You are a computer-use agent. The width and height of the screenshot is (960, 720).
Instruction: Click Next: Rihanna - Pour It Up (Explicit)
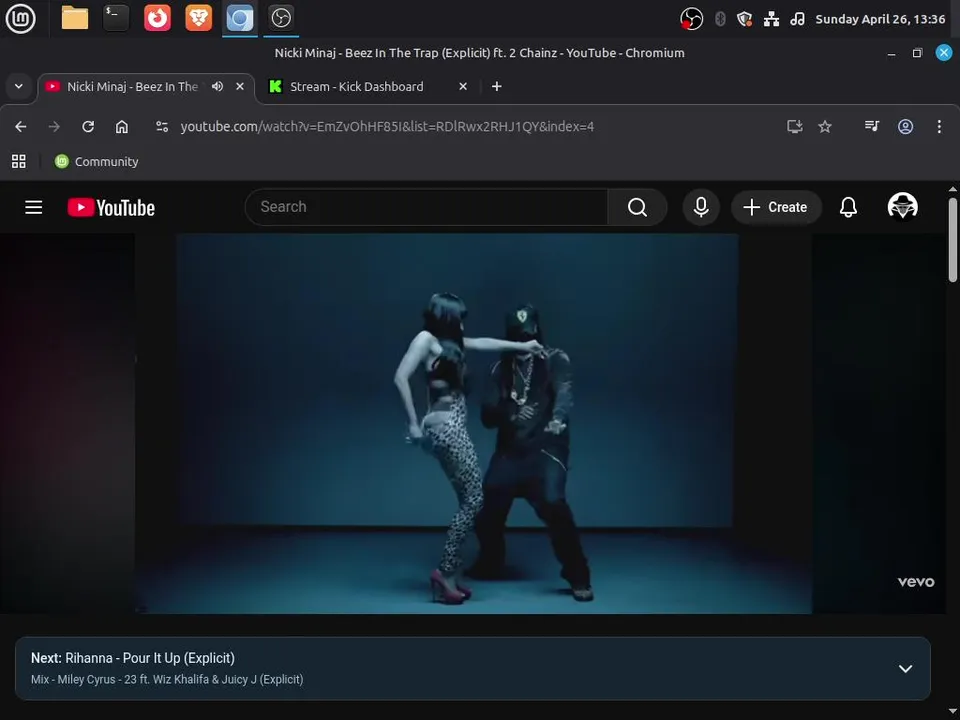[x=133, y=658]
